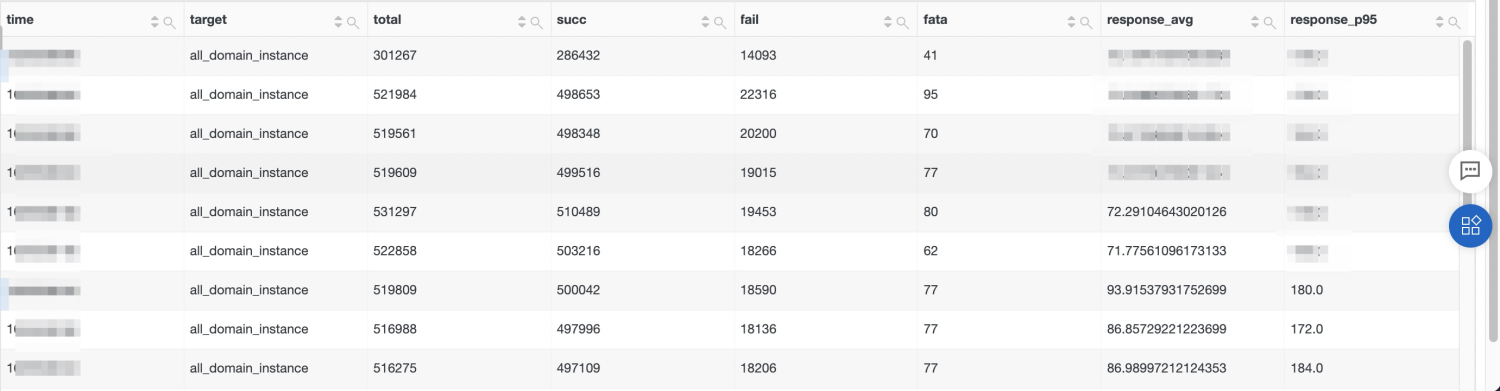
Task: Click the search icon in target column header
Action: tap(353, 22)
